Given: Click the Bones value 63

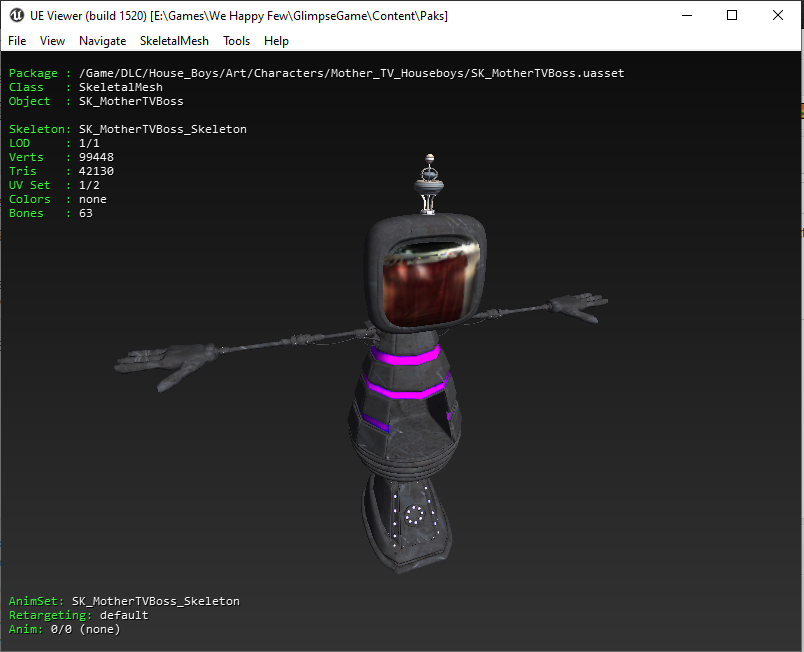Looking at the screenshot, I should tap(86, 213).
